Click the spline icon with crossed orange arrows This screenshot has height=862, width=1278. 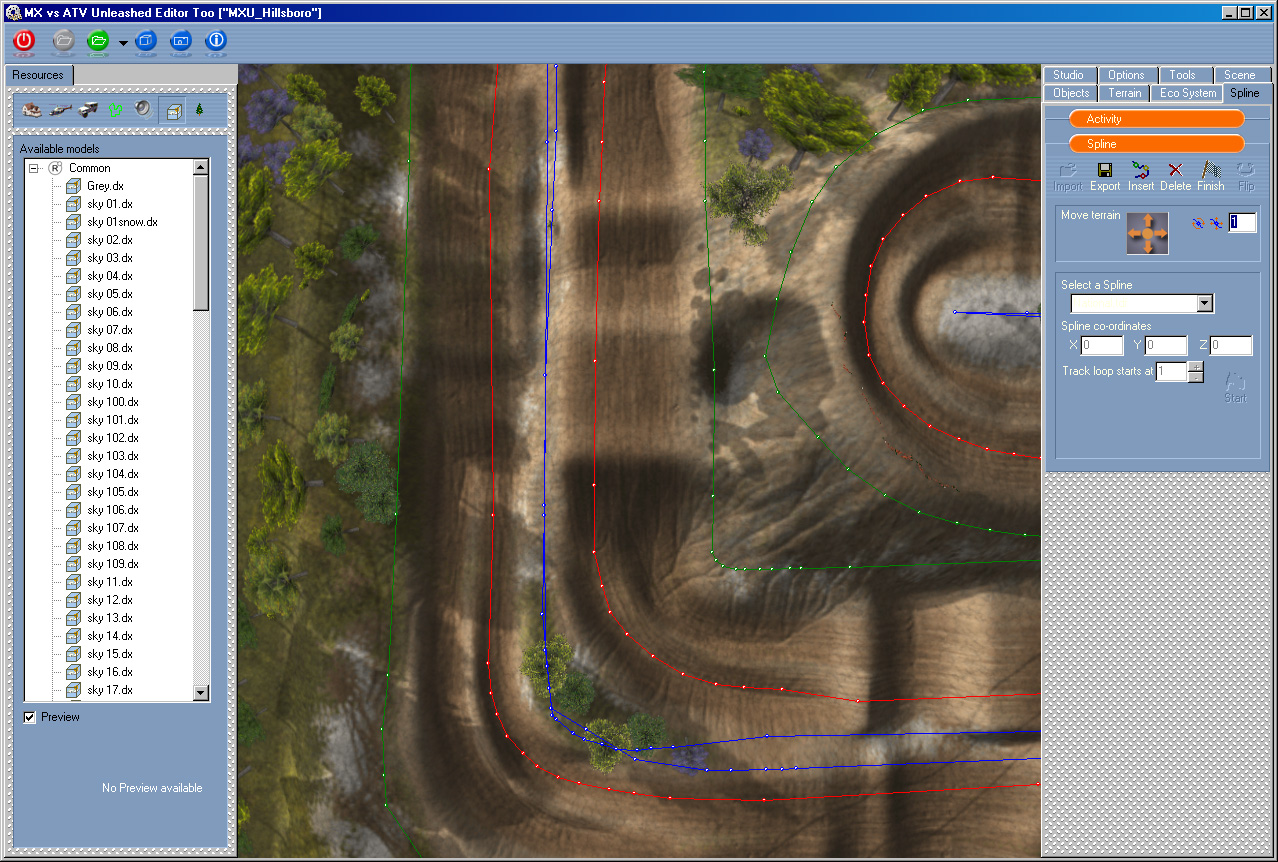click(x=1215, y=223)
